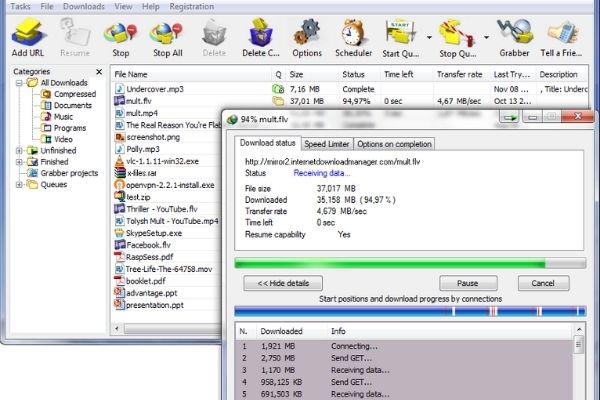Launch the Grabber tool icon
Image resolution: width=600 pixels, height=400 pixels.
click(x=515, y=32)
